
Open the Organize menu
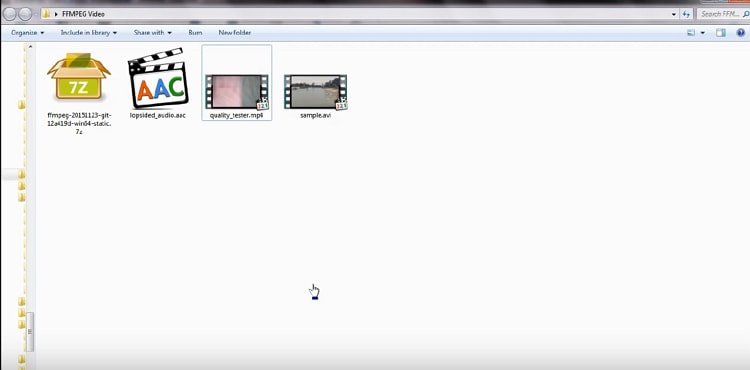[x=27, y=33]
